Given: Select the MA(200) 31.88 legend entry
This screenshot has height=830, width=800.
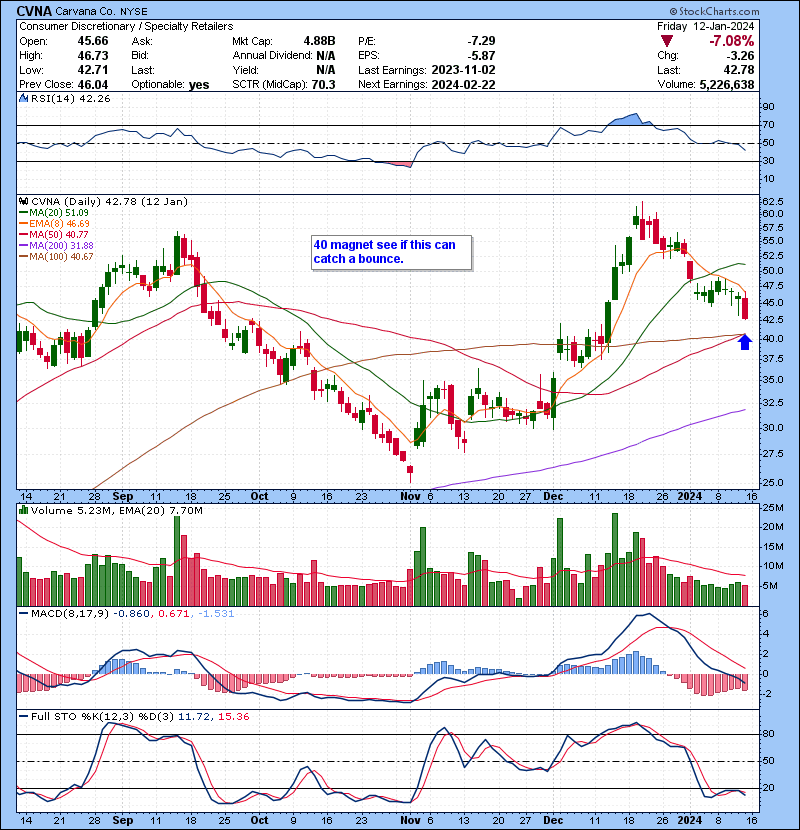Looking at the screenshot, I should [56, 246].
